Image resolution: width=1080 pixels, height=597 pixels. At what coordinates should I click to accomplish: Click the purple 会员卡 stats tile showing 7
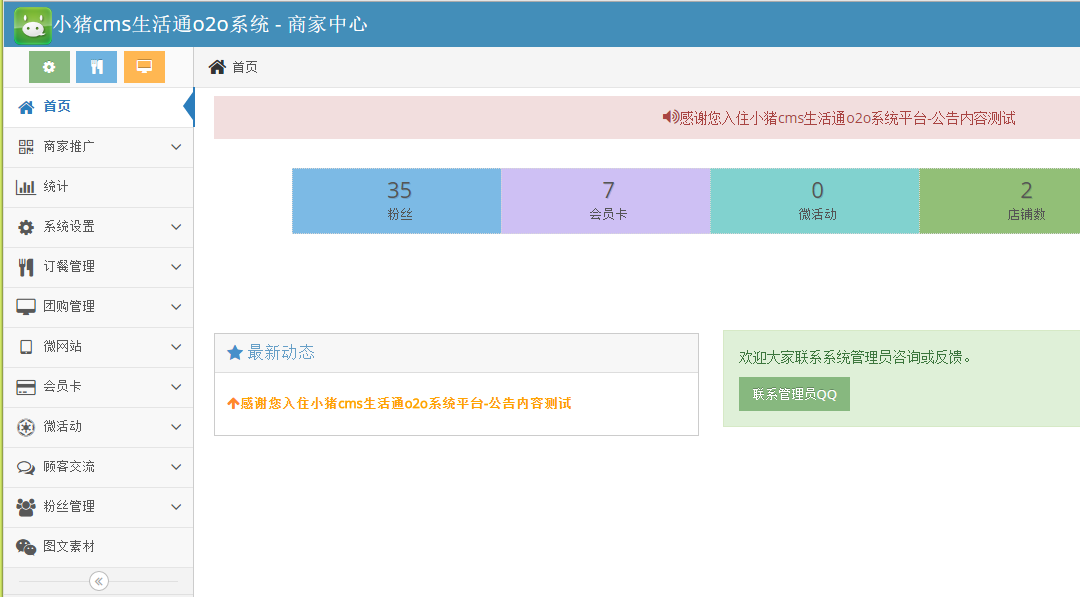[x=606, y=200]
